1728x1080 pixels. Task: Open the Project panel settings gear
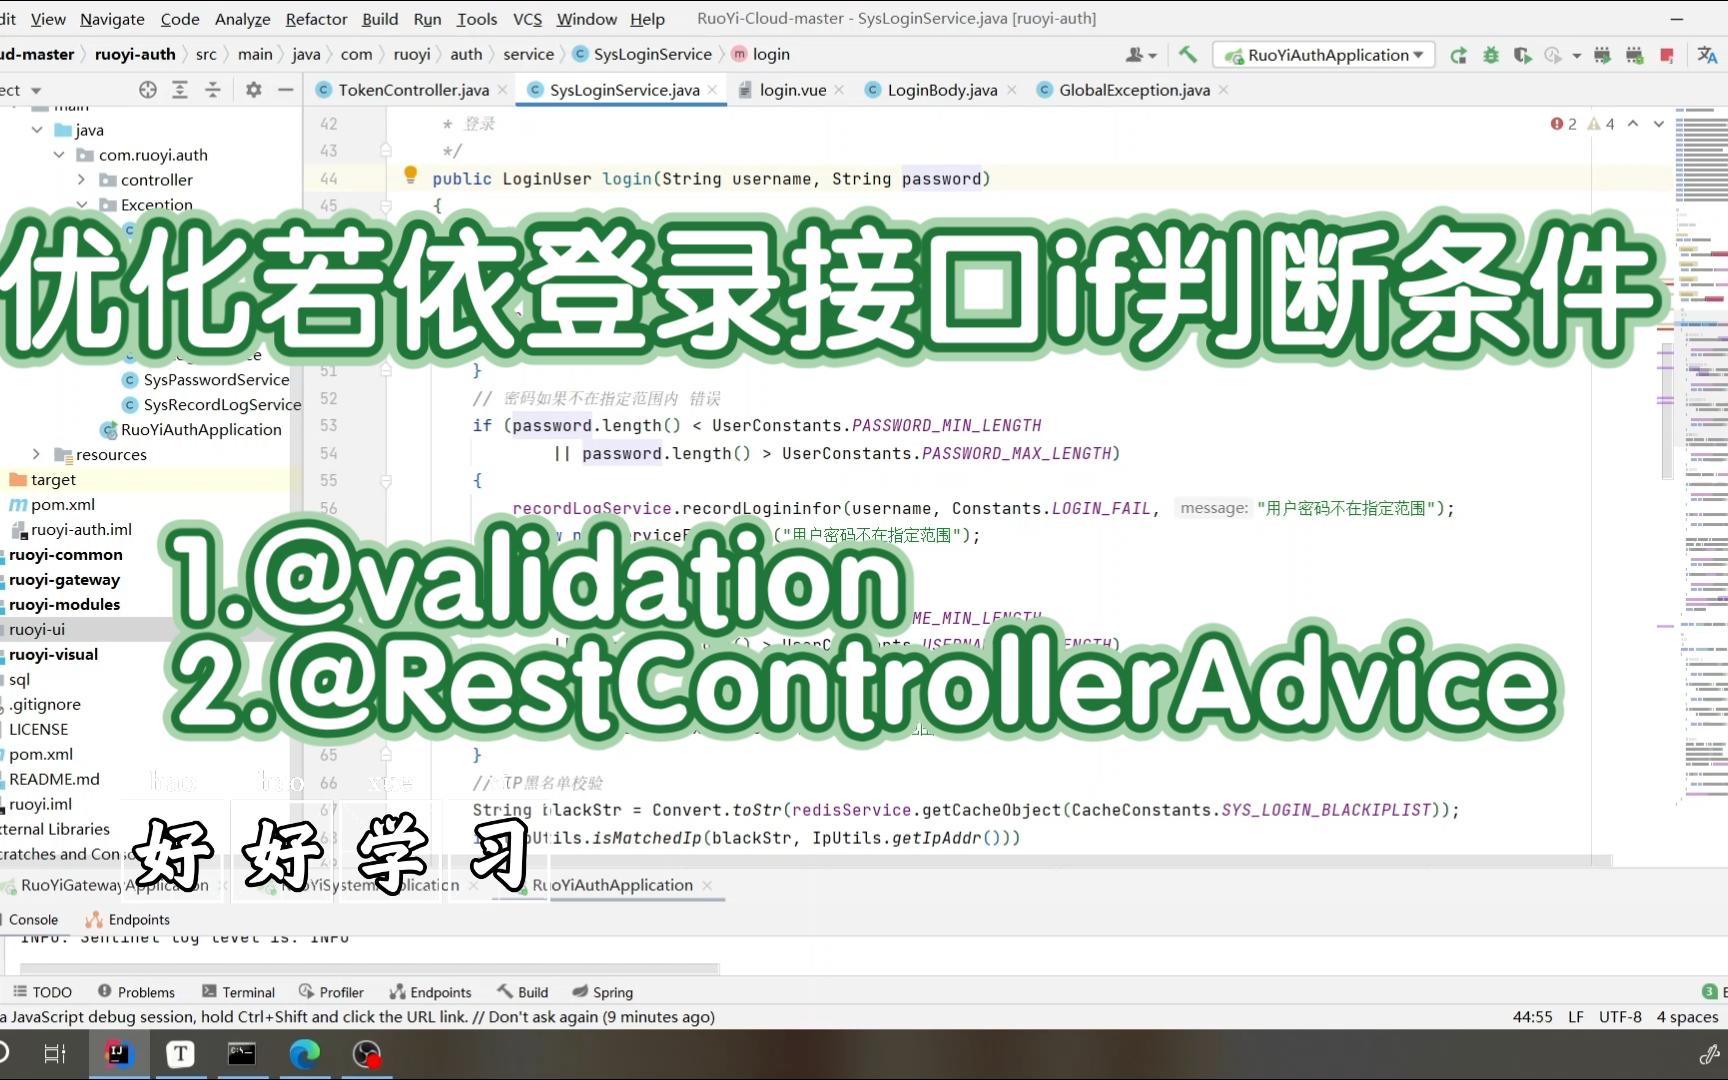coord(253,90)
